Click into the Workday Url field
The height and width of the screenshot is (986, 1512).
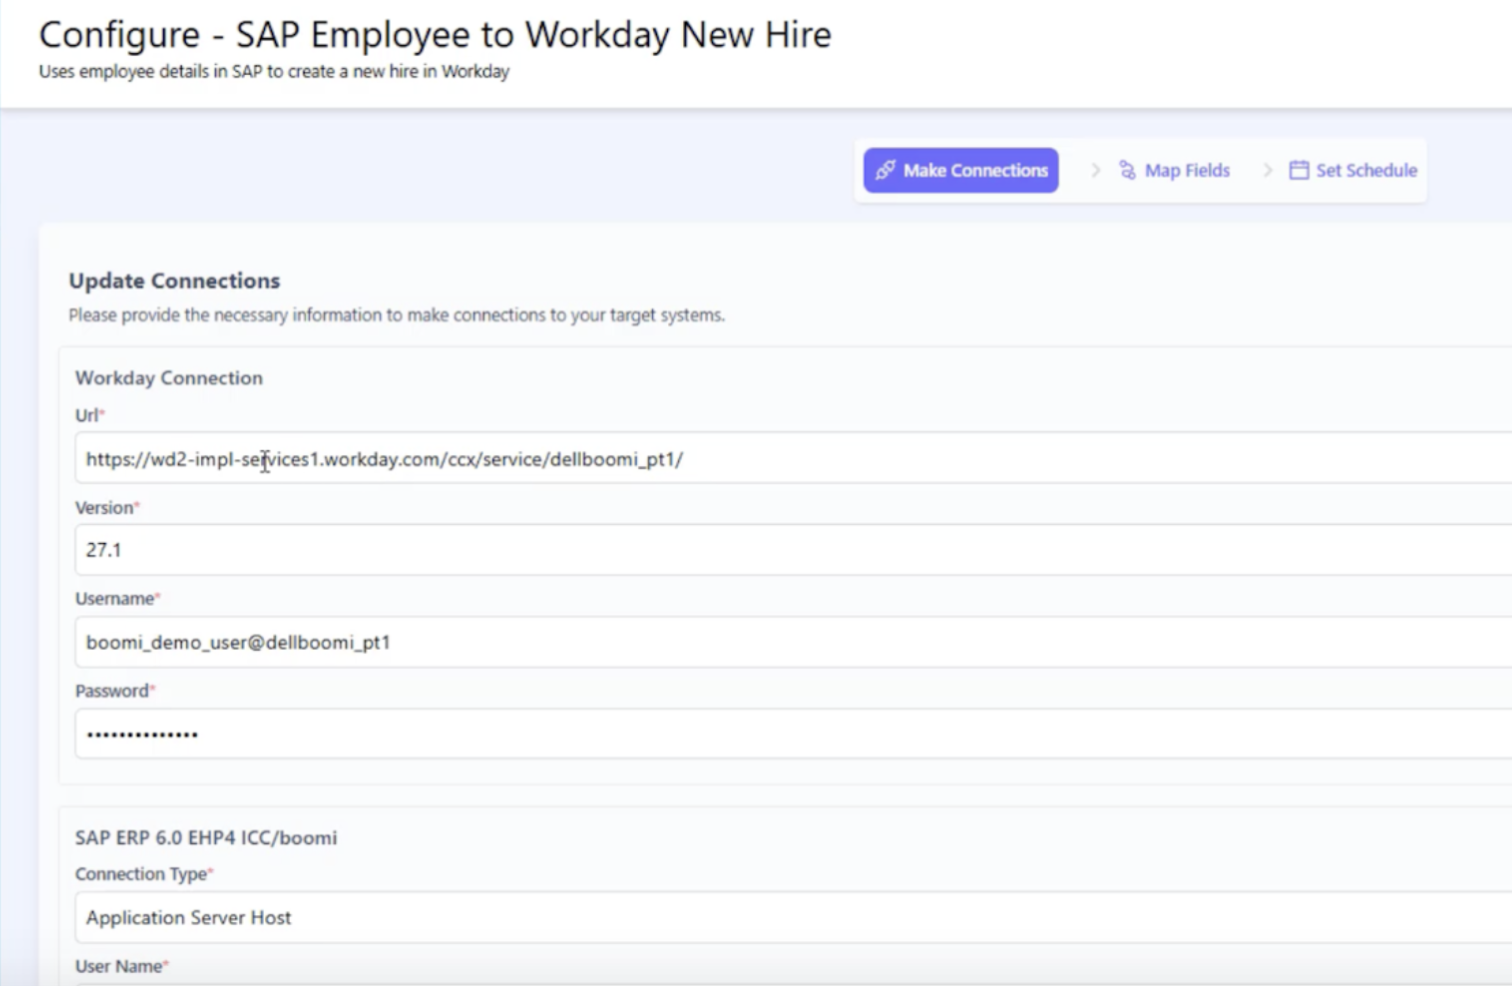[x=793, y=459]
